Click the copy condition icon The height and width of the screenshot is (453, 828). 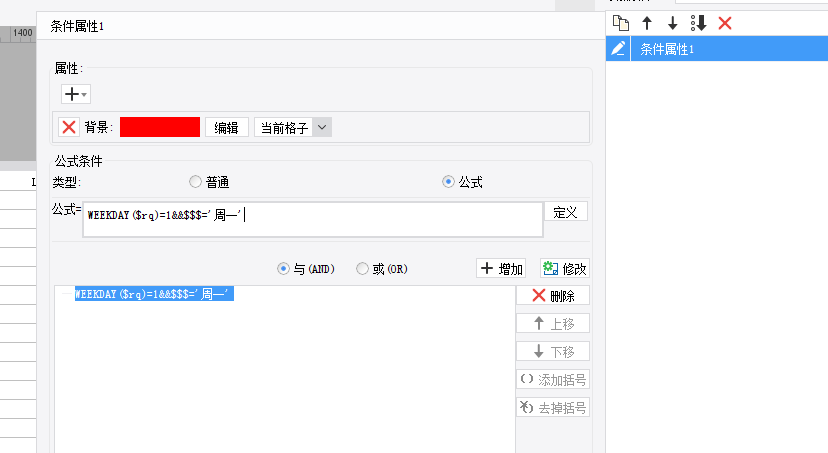[x=620, y=23]
